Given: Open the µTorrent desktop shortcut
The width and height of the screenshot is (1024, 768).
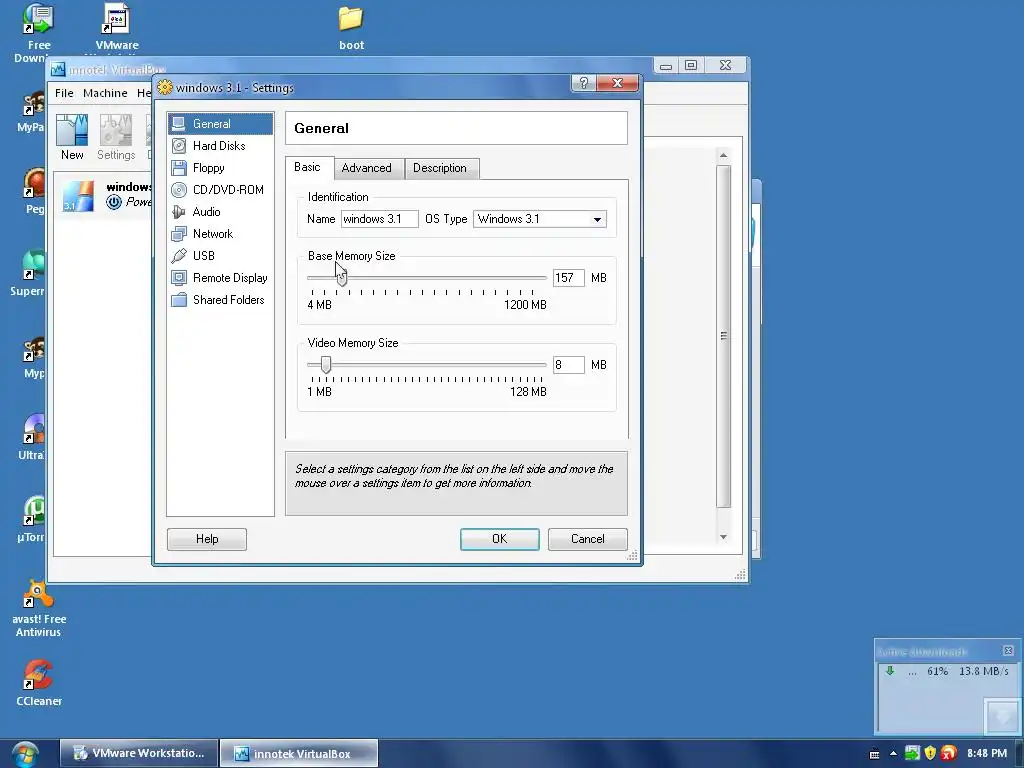Looking at the screenshot, I should click(33, 519).
